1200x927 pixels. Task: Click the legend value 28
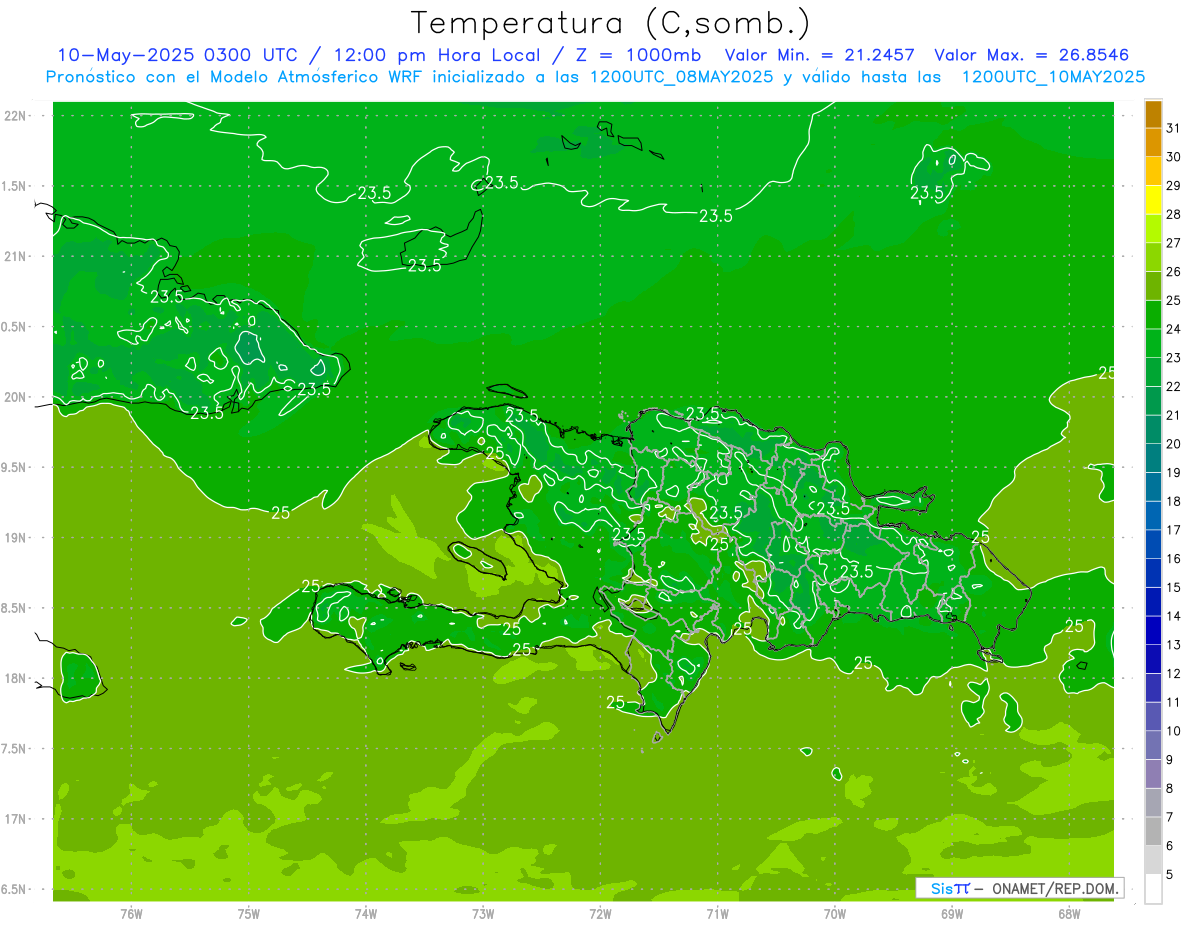pos(1174,214)
